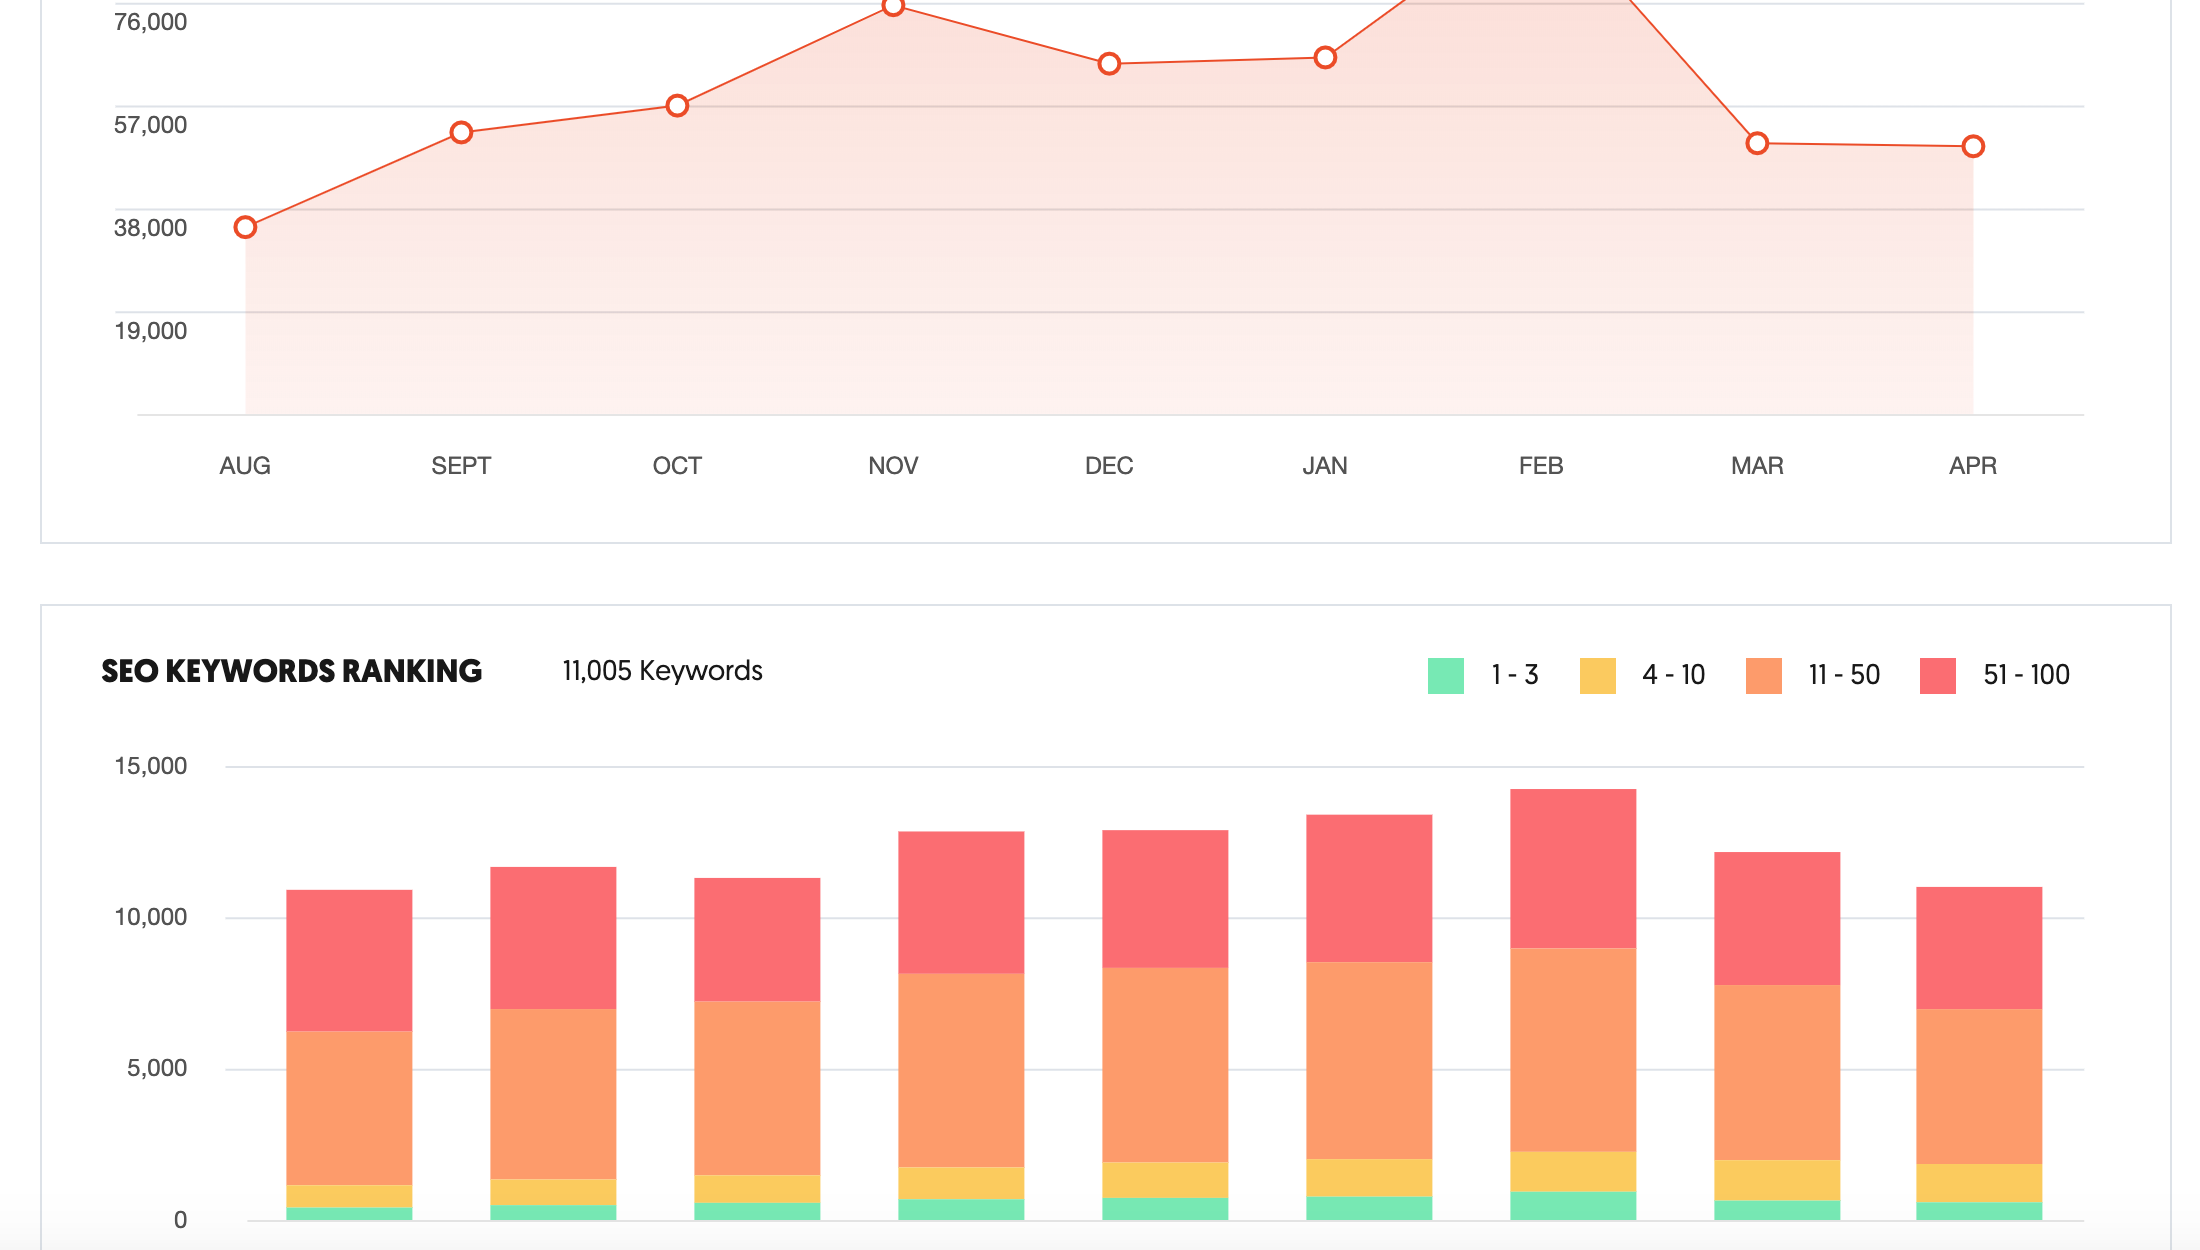The image size is (2200, 1250).
Task: Select the NOV peak data point
Action: [x=893, y=8]
